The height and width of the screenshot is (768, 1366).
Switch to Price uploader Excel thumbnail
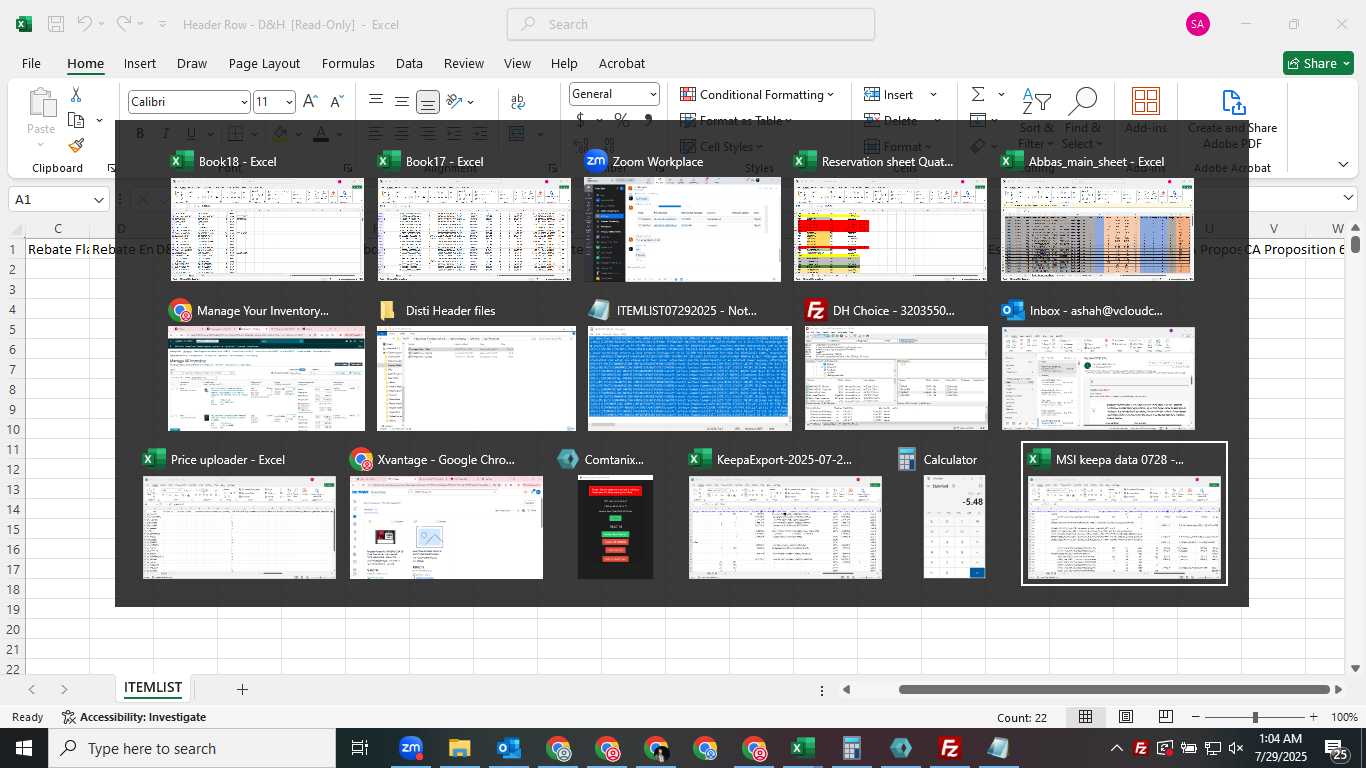click(239, 527)
